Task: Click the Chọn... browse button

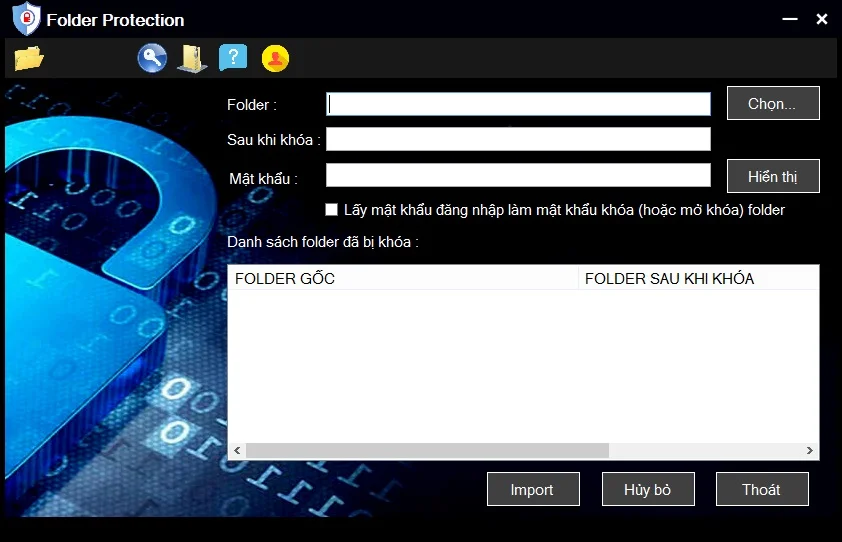Action: (772, 103)
